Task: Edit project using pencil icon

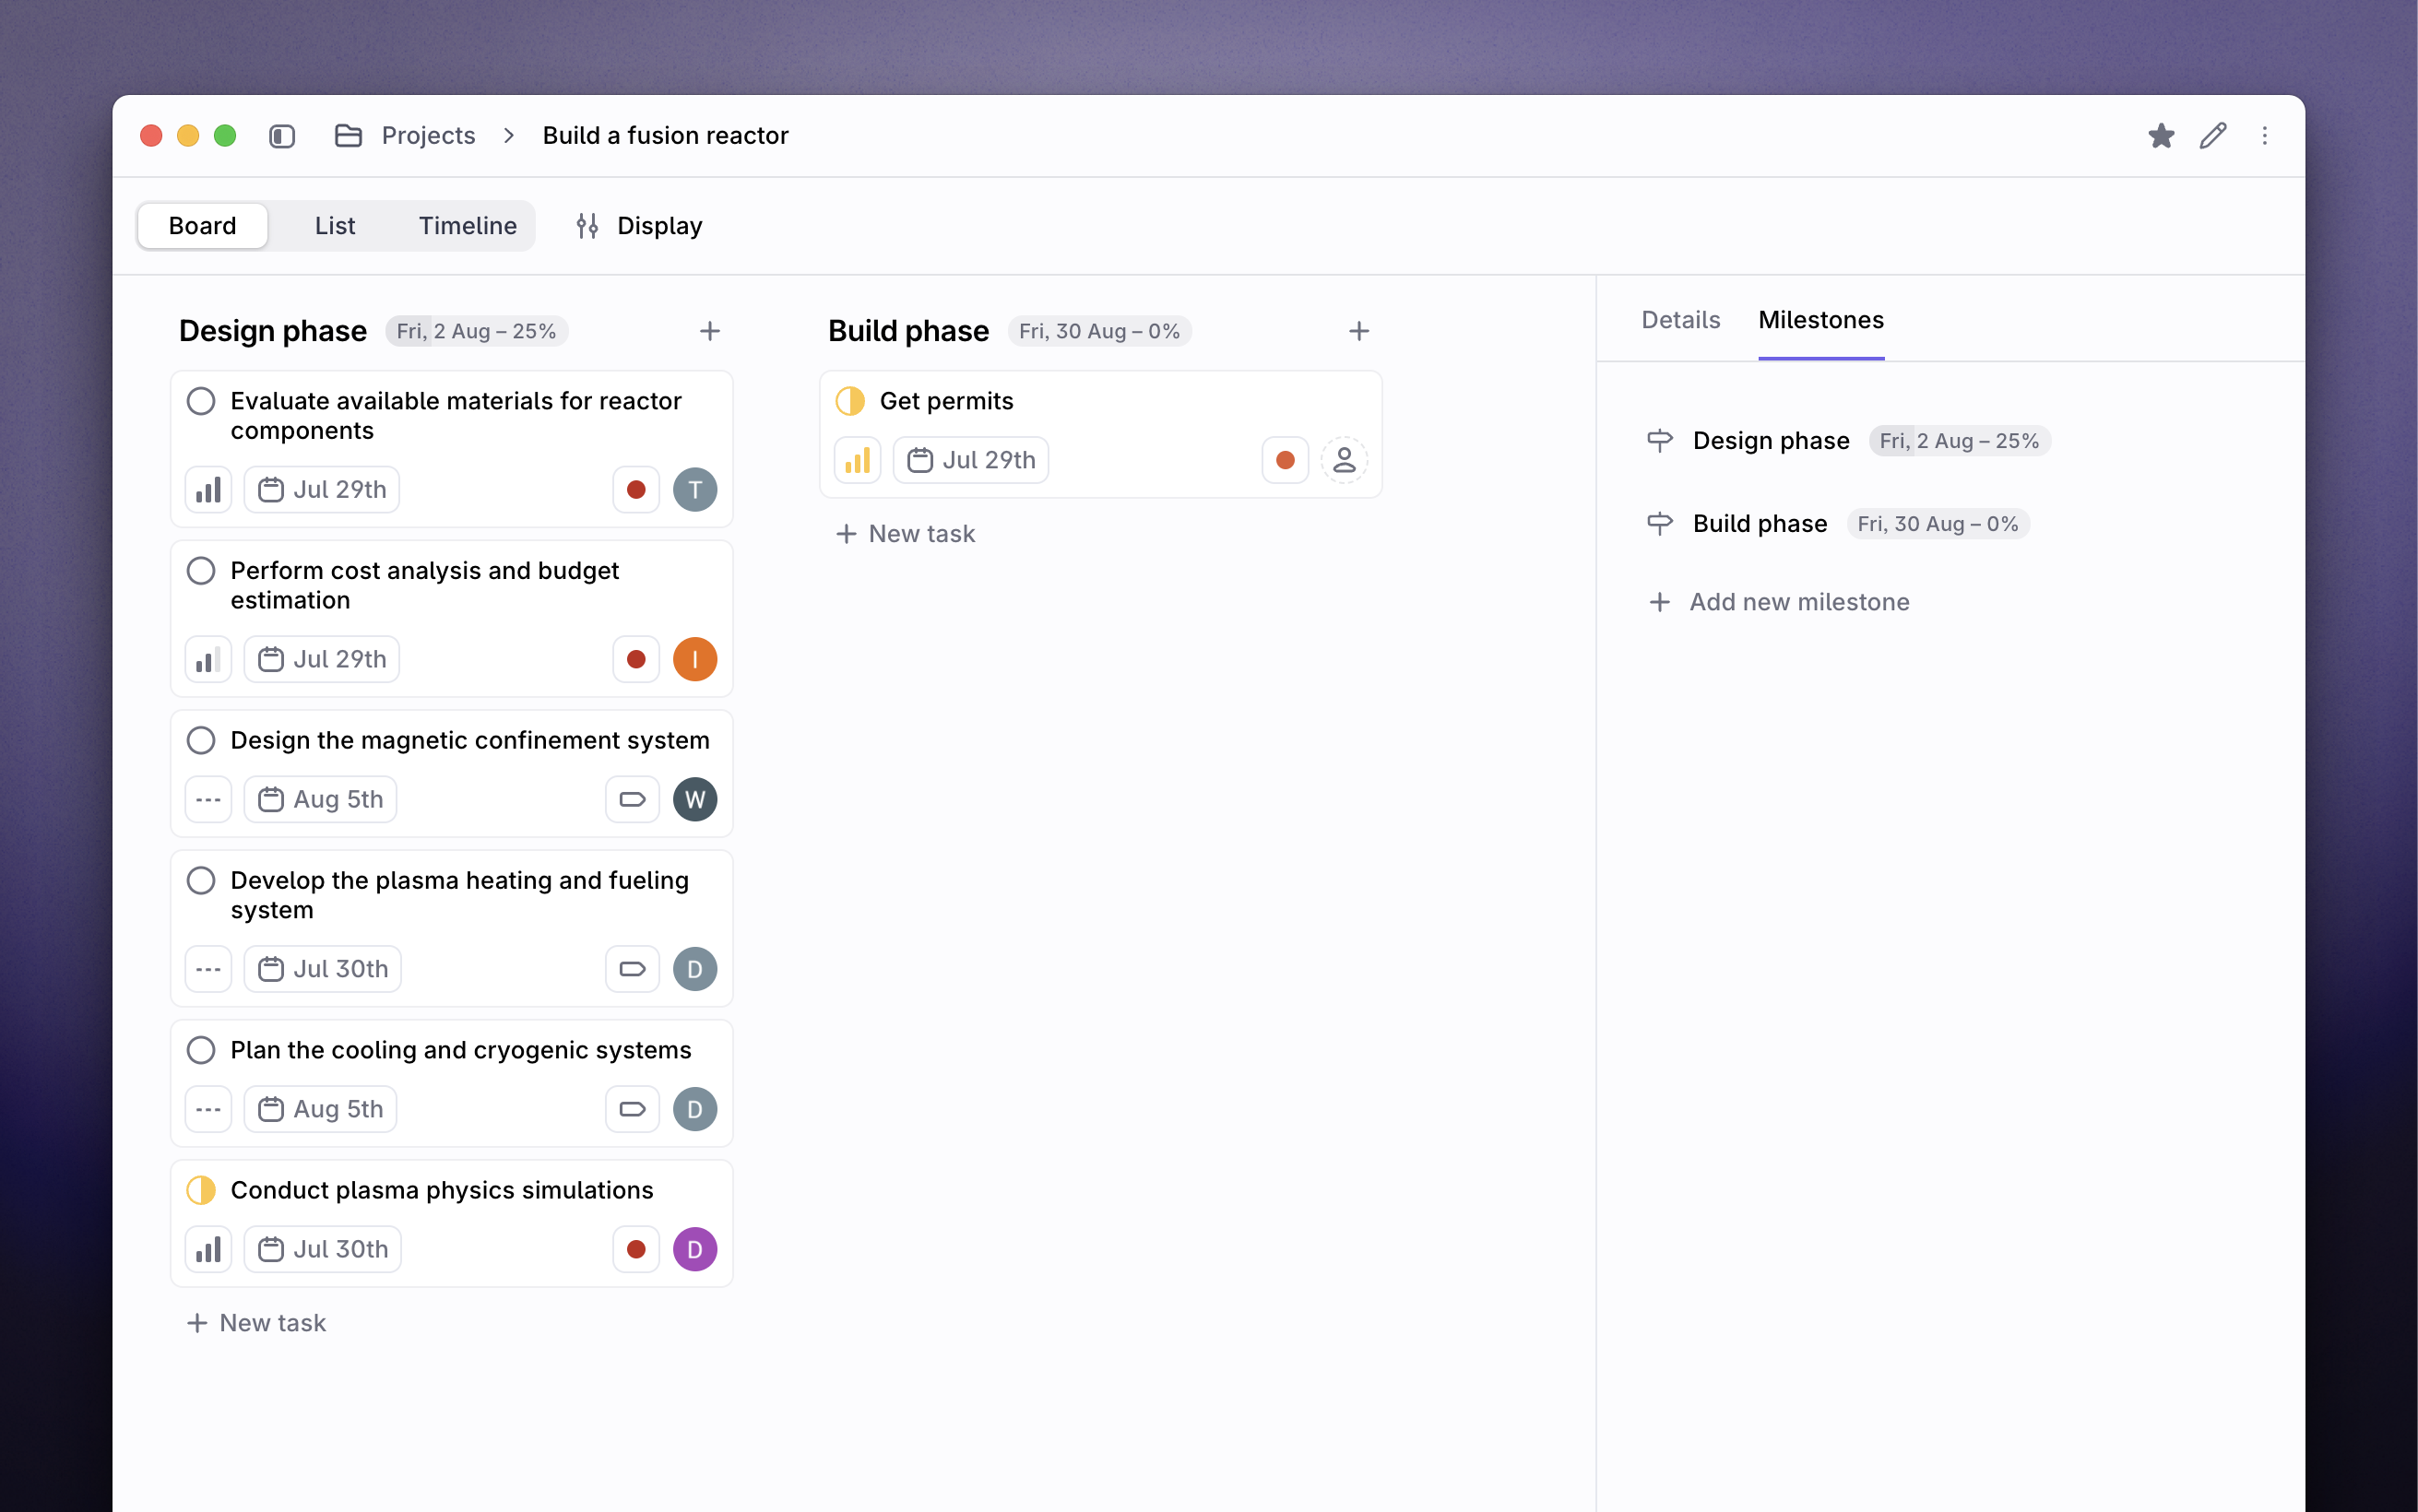Action: click(x=2213, y=136)
